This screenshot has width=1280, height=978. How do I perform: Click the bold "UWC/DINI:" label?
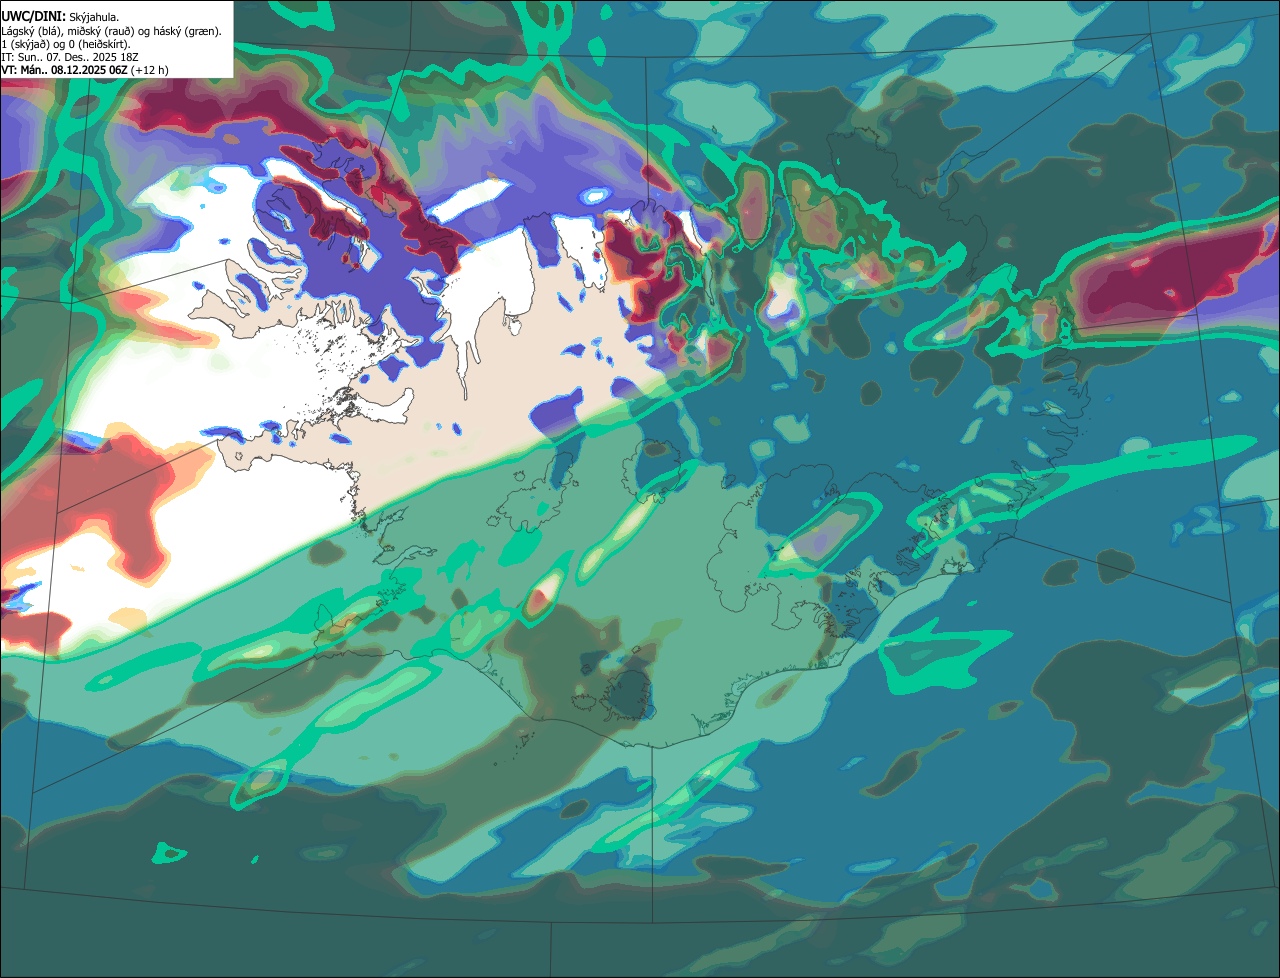click(34, 17)
